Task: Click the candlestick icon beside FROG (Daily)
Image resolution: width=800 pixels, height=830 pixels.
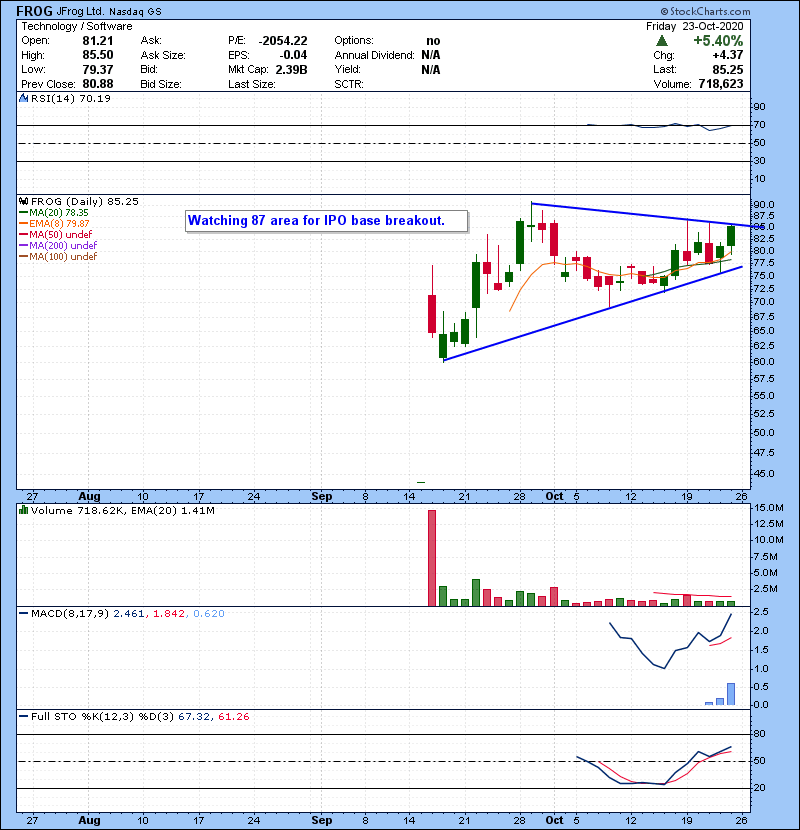Action: point(24,201)
